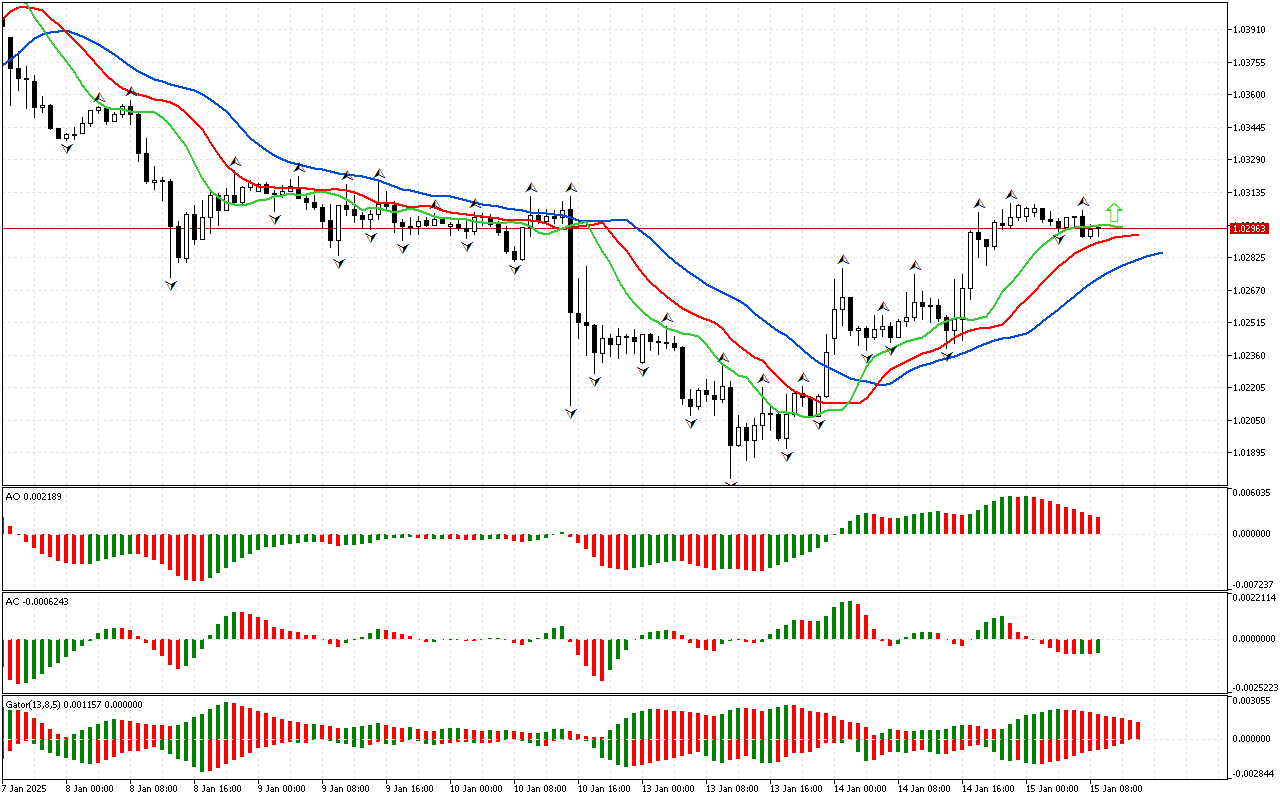Click the 14 Jan 16:00 time label
1280x800 pixels.
(x=988, y=788)
